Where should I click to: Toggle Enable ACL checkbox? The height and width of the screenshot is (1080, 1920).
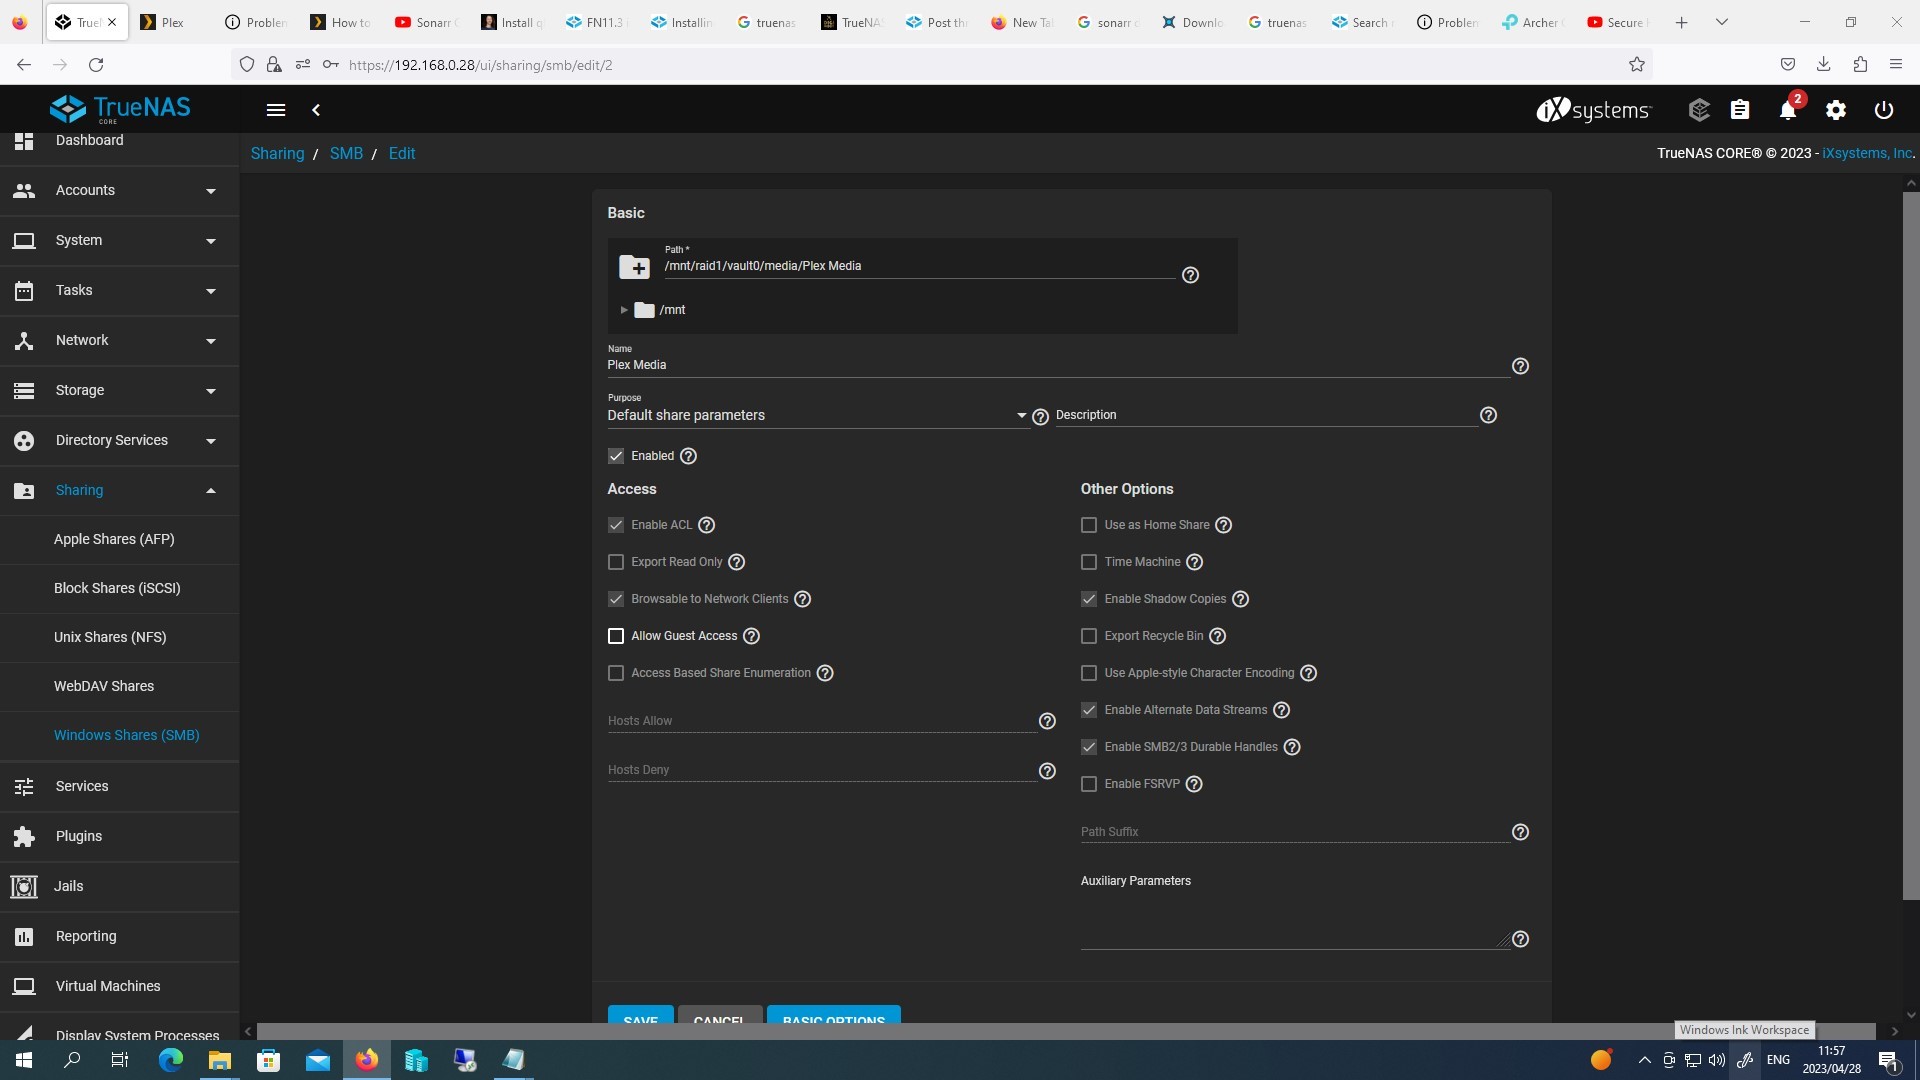(616, 525)
